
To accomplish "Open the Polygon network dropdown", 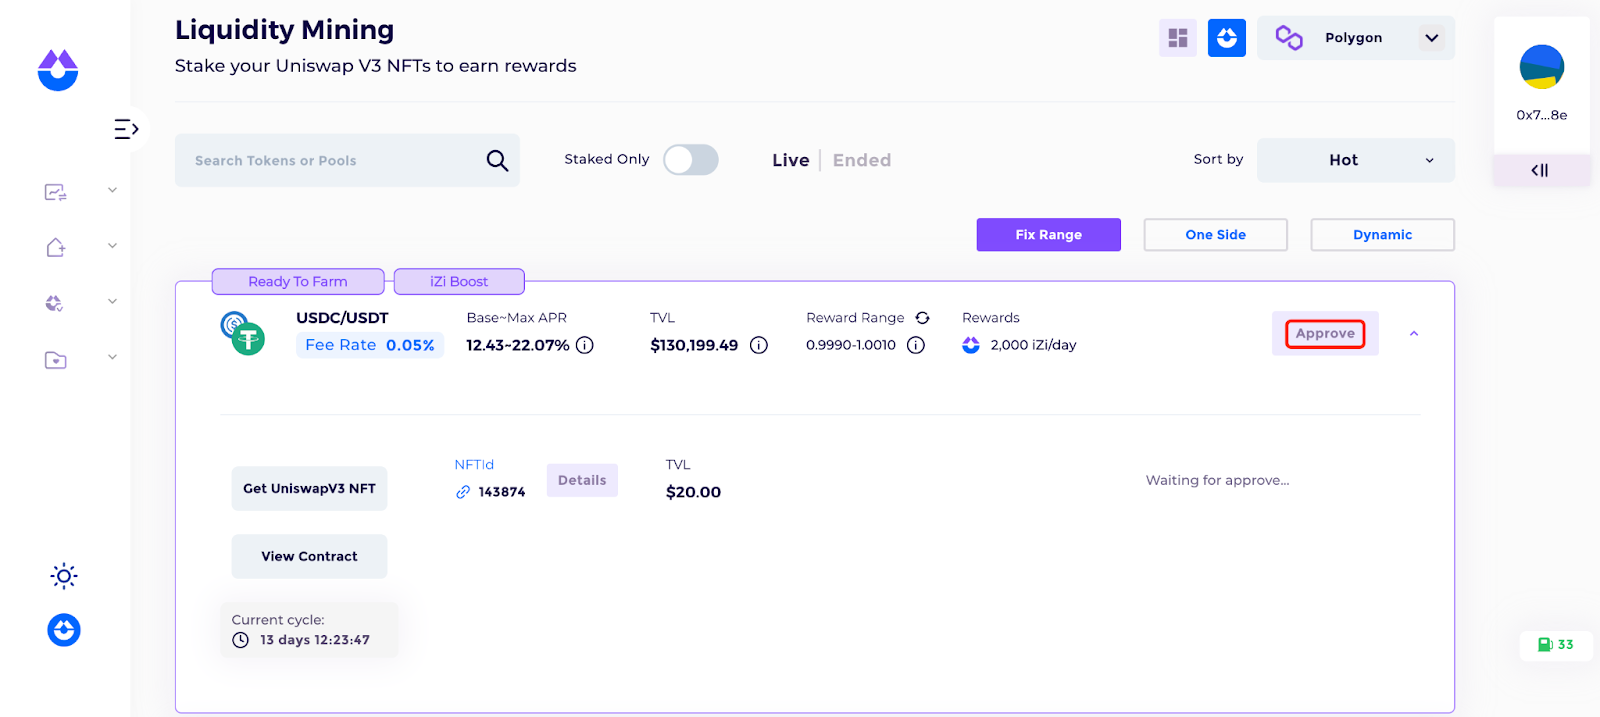I will point(1356,38).
